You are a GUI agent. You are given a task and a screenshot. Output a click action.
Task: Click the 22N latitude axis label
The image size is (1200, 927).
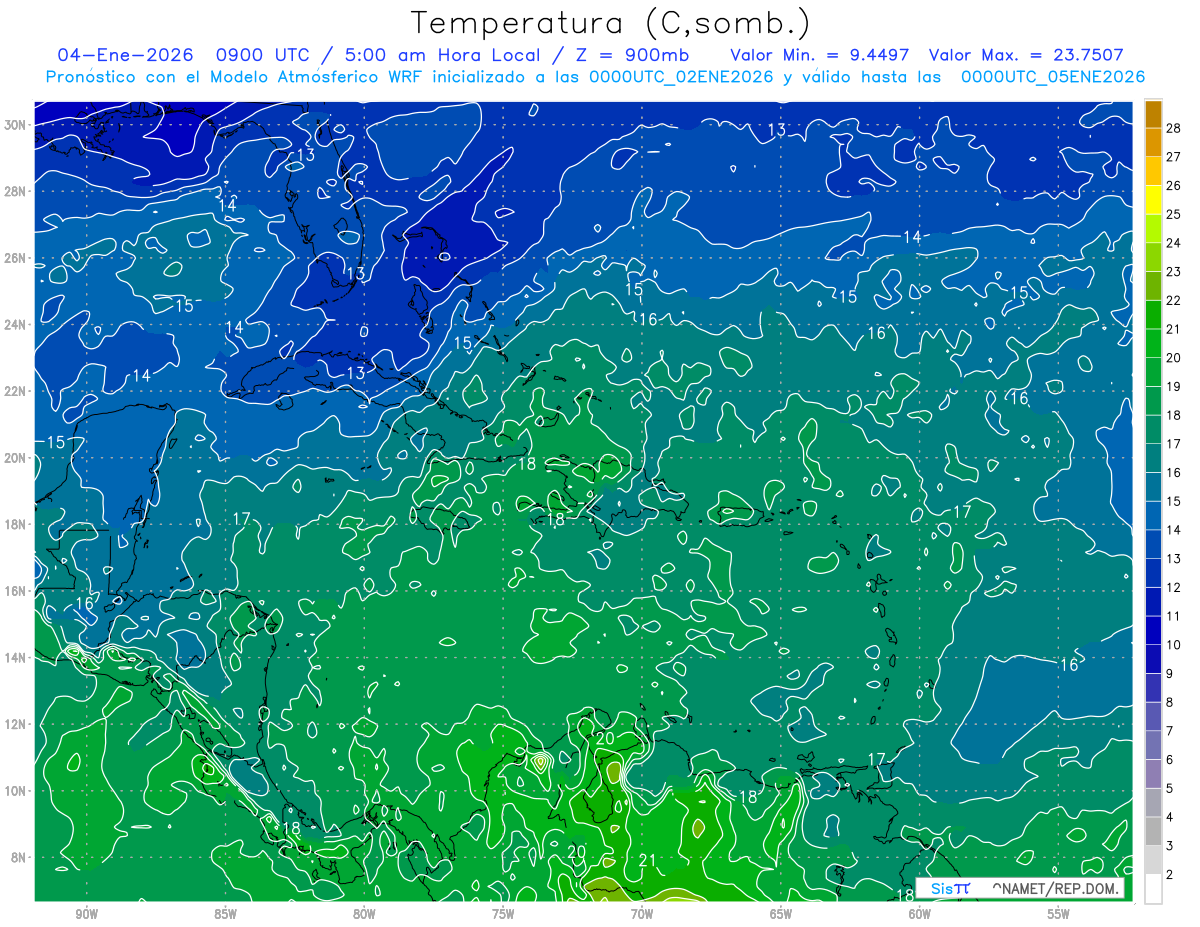pyautogui.click(x=15, y=391)
